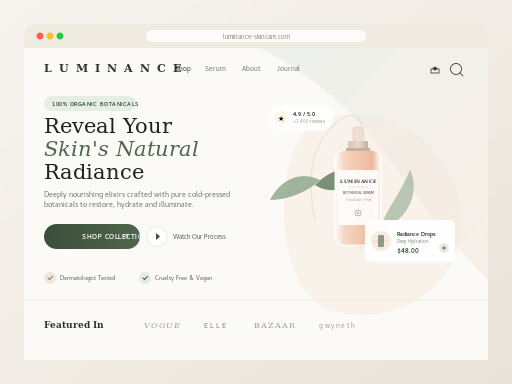Image resolution: width=512 pixels, height=384 pixels.
Task: Click the Featured In heading
Action: coord(74,325)
